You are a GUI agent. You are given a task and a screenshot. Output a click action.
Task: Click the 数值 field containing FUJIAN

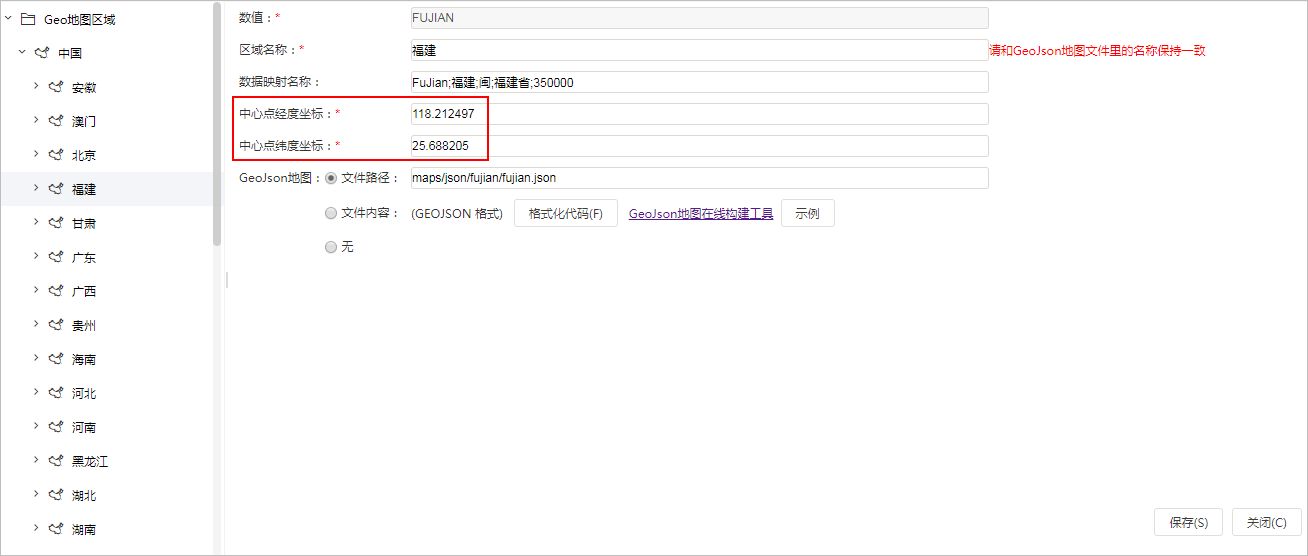coord(699,18)
